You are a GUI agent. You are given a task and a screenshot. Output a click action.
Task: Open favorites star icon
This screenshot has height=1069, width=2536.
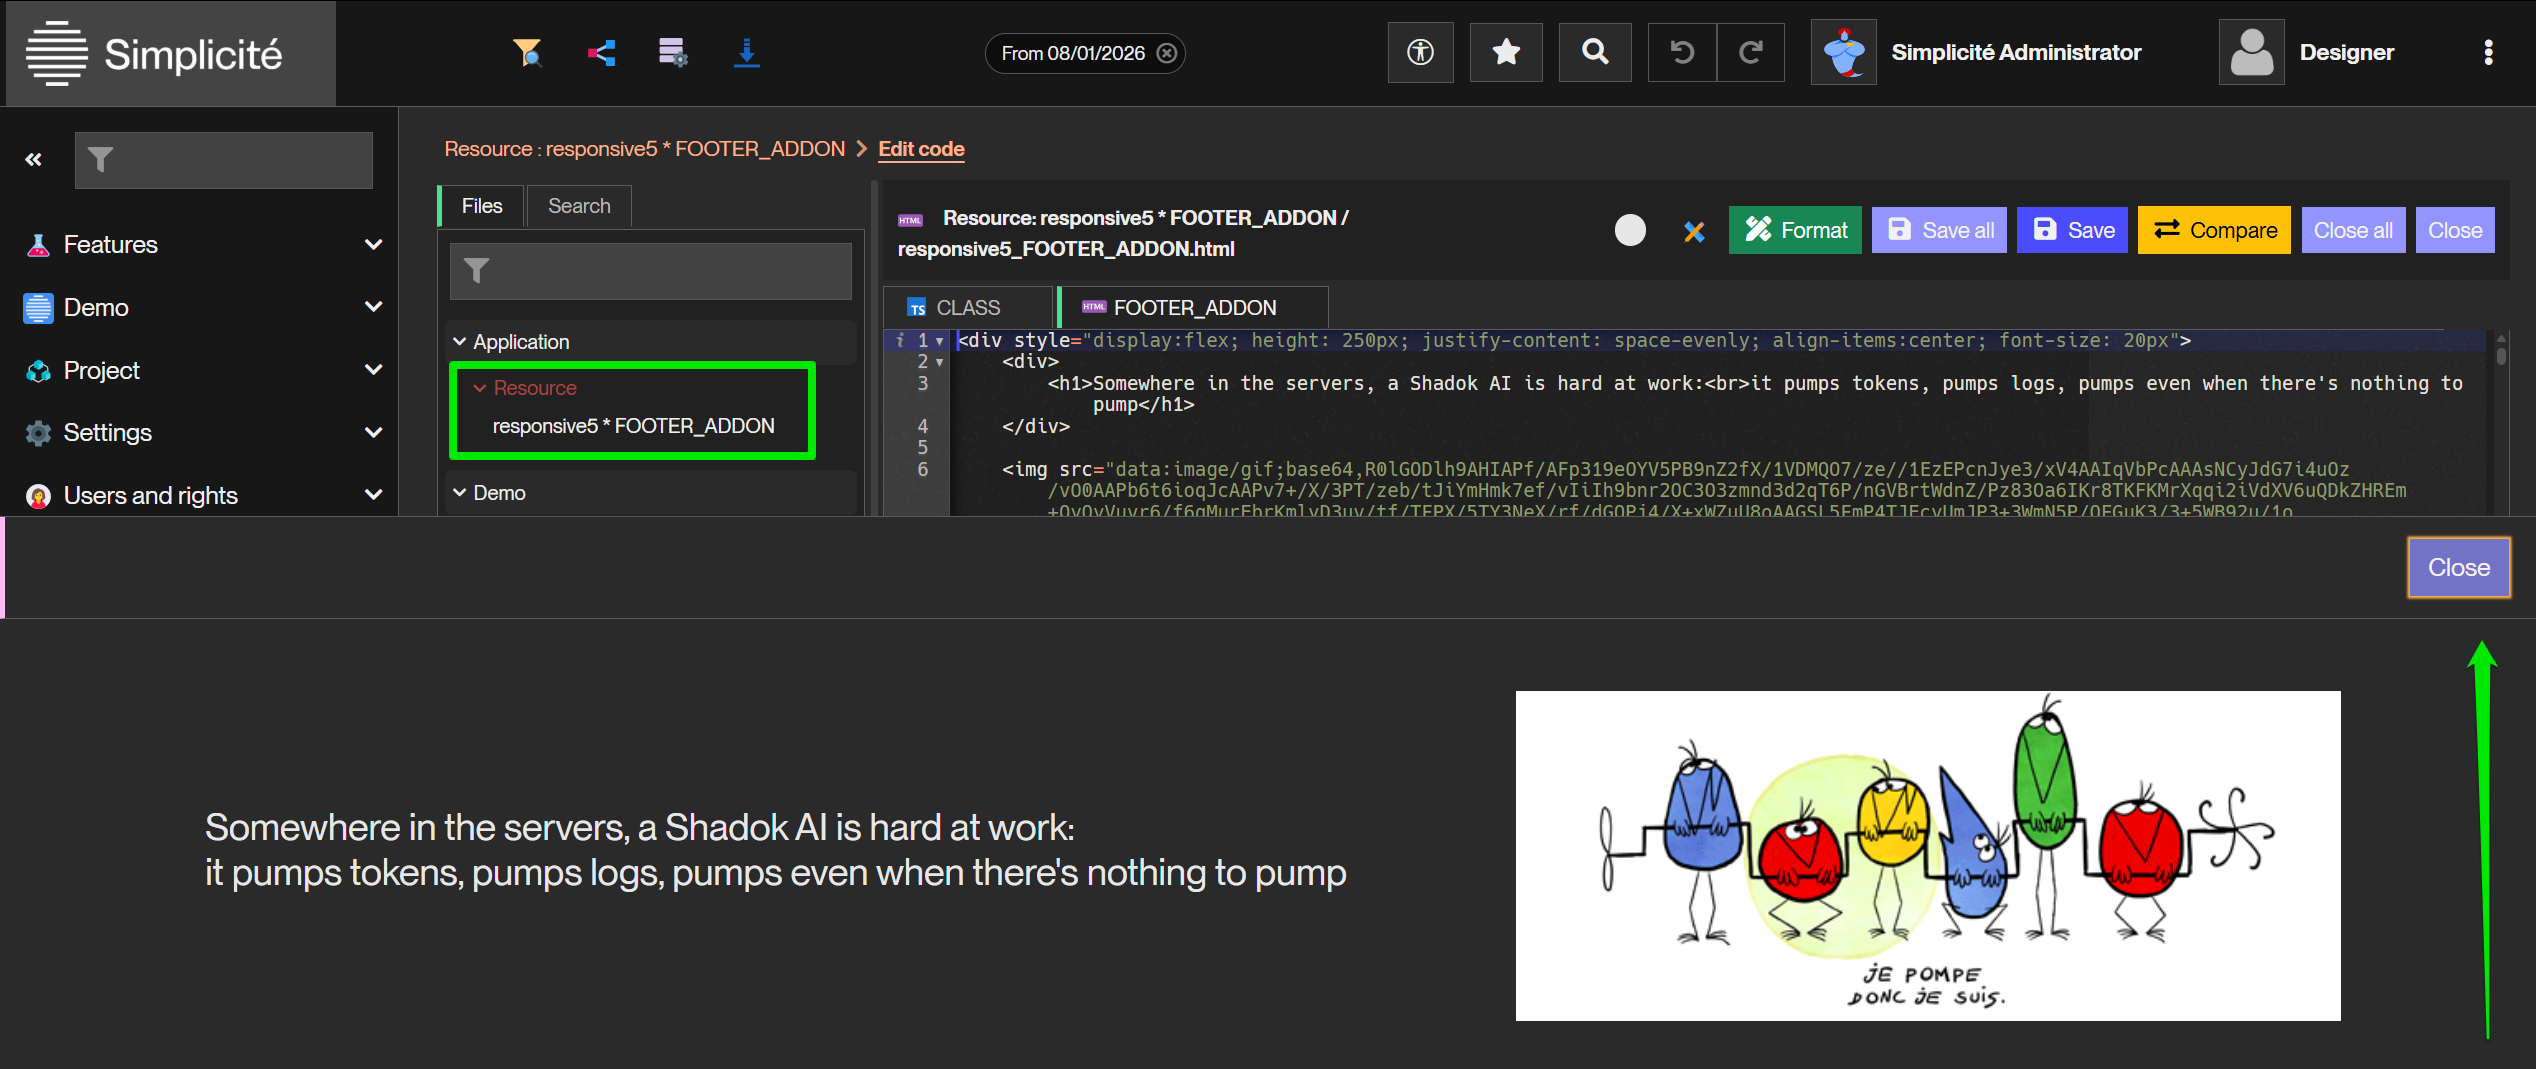point(1506,52)
